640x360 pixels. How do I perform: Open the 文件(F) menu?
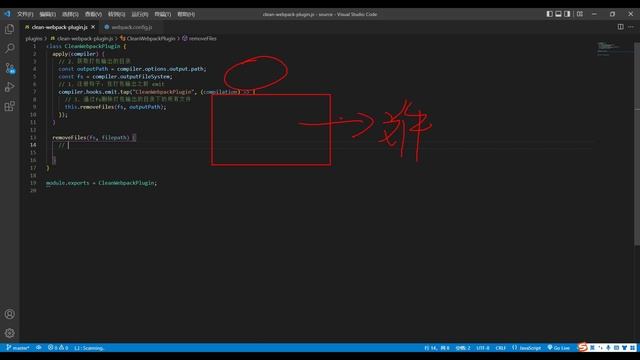tap(25, 14)
